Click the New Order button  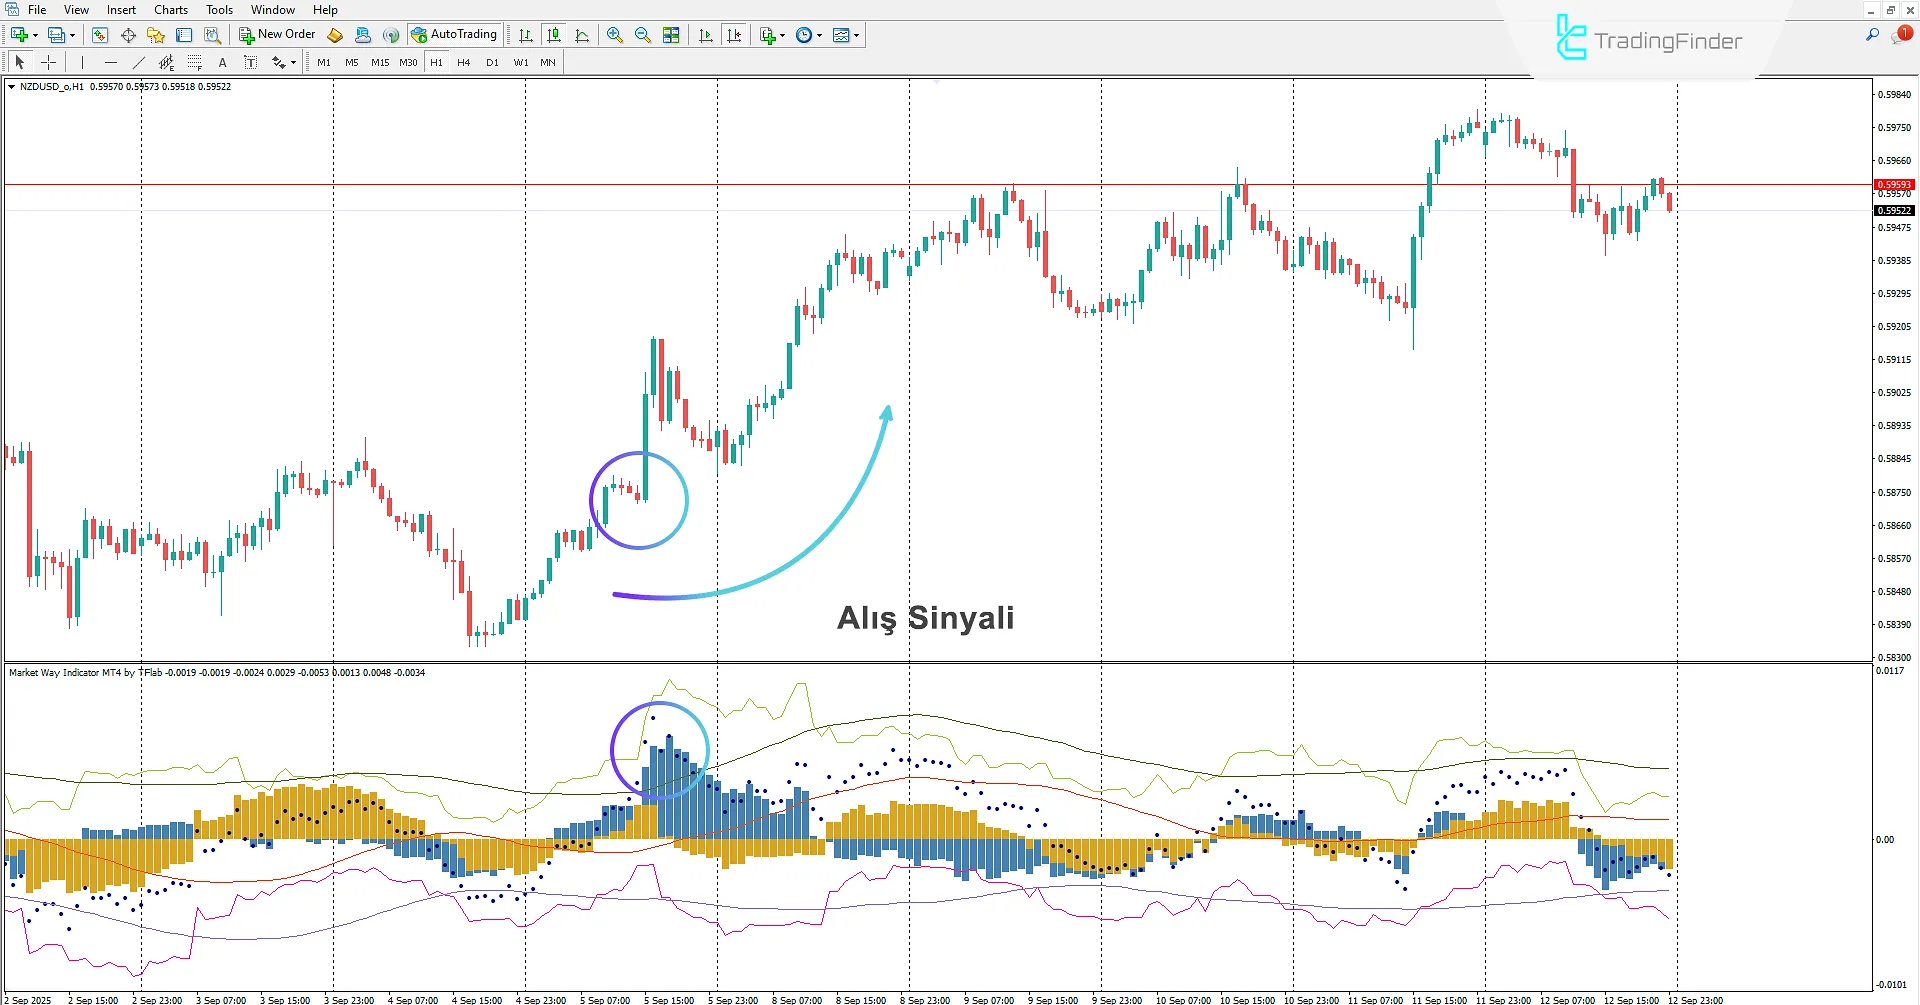click(x=277, y=34)
